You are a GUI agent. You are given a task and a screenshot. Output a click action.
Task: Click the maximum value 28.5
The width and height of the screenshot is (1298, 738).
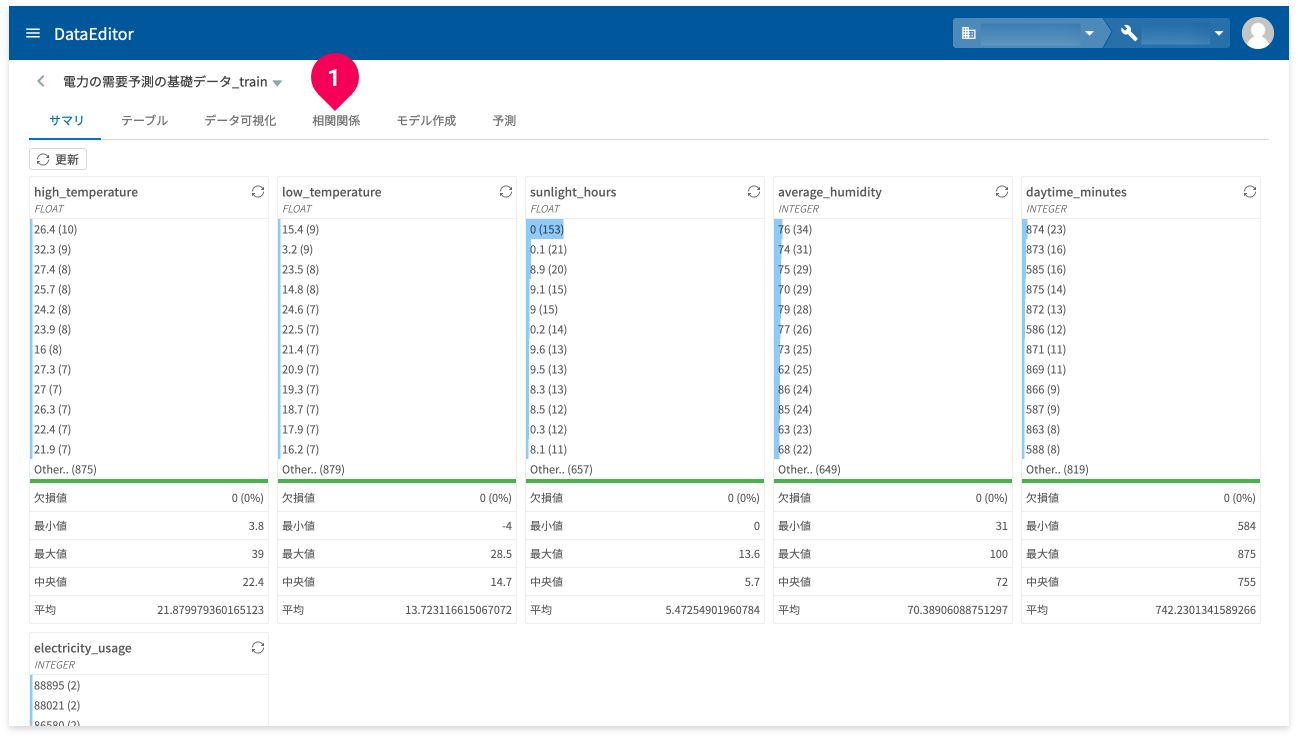(x=500, y=554)
